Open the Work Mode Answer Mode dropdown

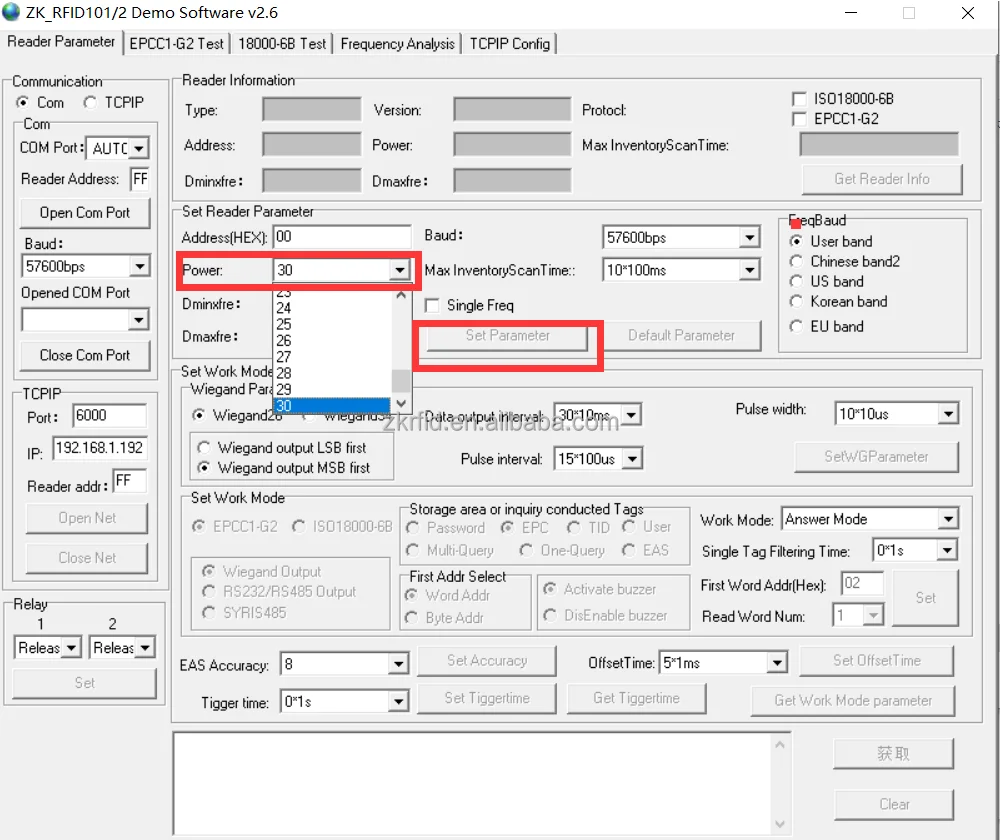coord(948,519)
